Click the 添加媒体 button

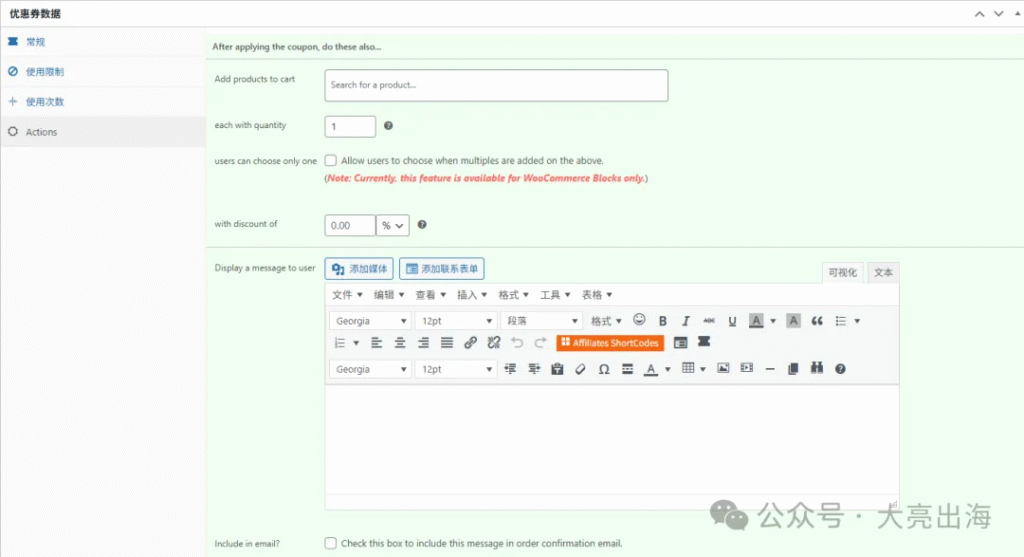click(x=359, y=269)
